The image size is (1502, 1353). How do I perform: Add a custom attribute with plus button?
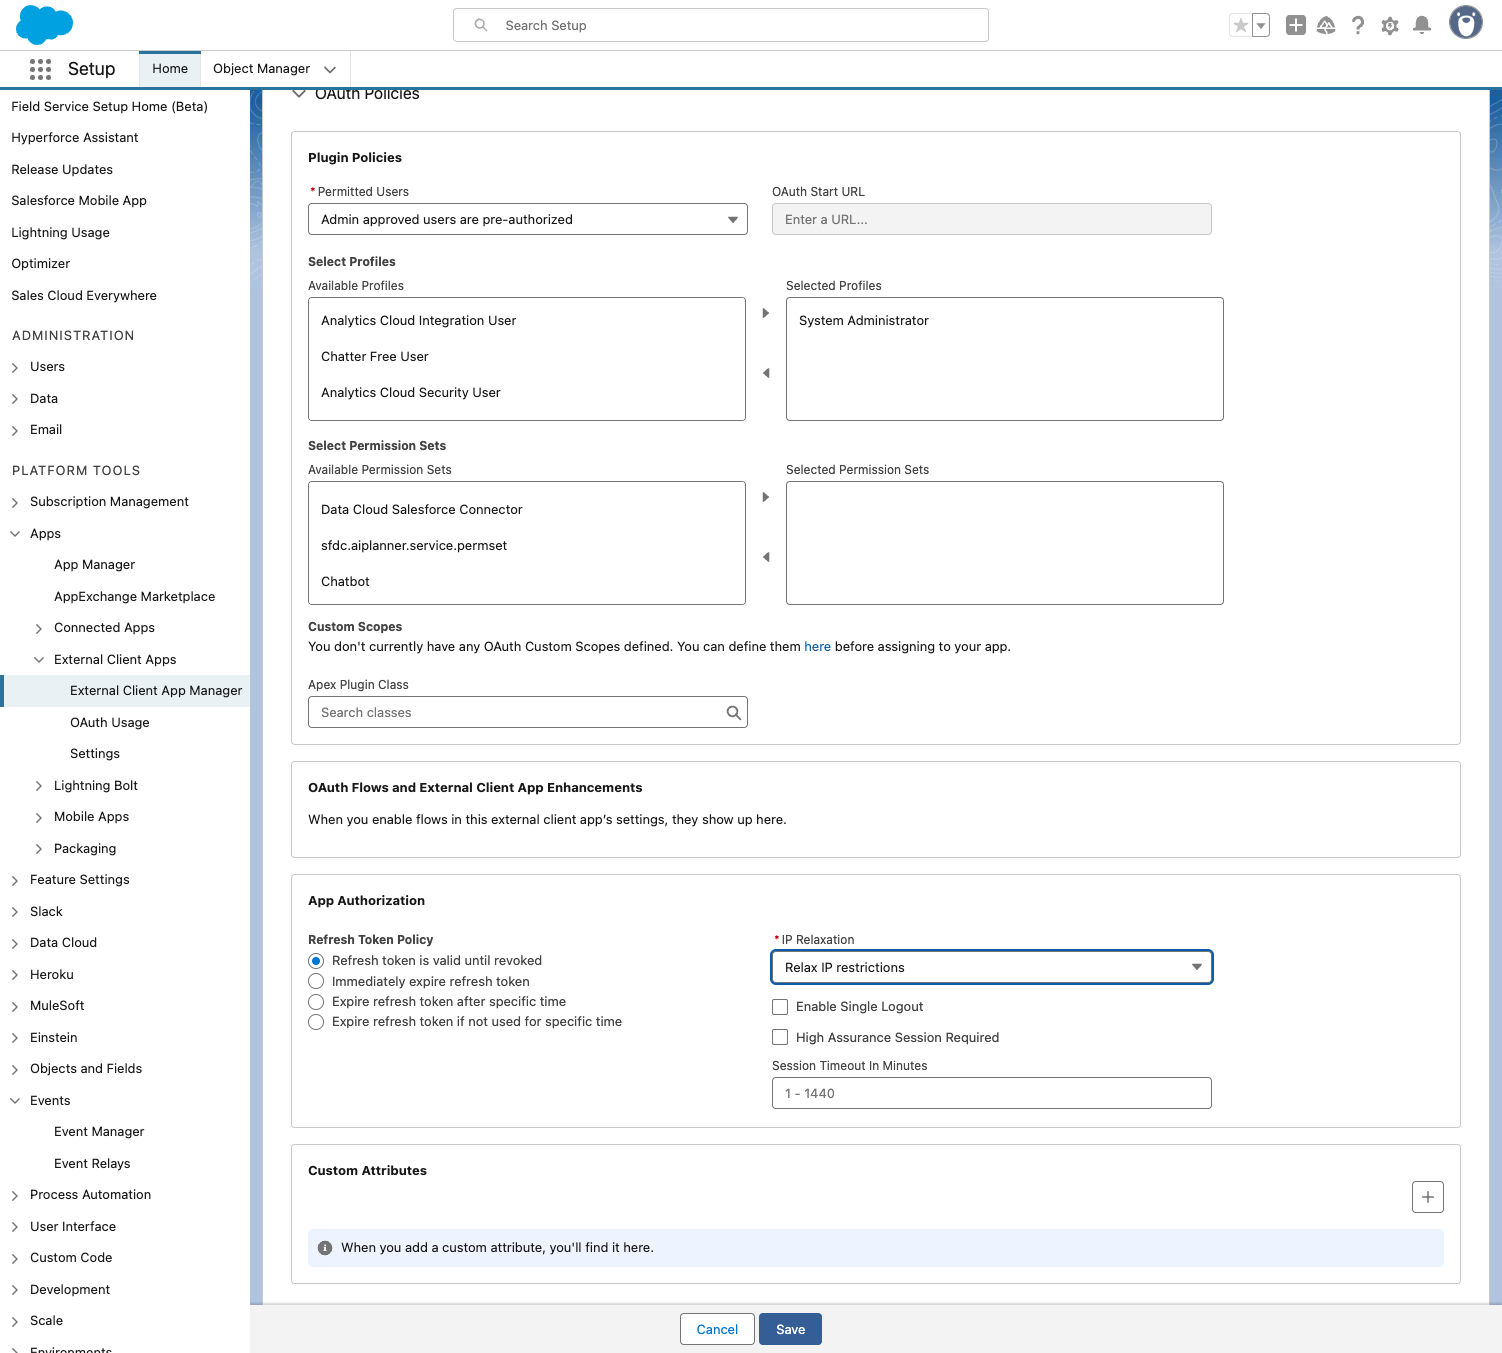pyautogui.click(x=1427, y=1197)
